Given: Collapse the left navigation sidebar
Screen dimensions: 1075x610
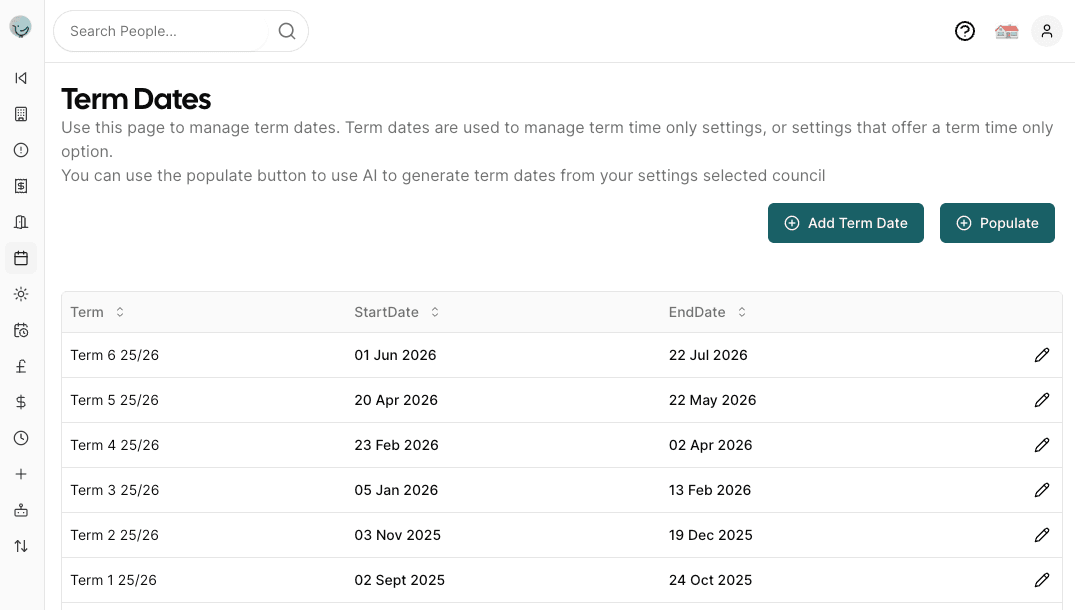Looking at the screenshot, I should (x=21, y=77).
